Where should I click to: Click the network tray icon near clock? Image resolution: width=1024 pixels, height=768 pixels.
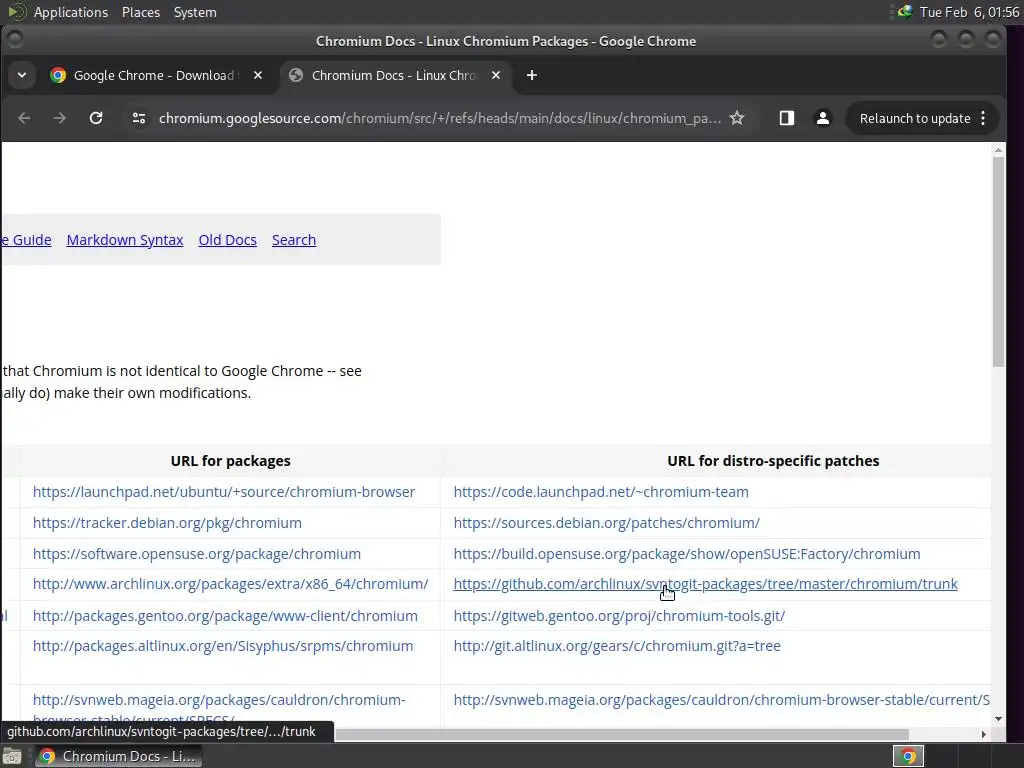[x=904, y=12]
